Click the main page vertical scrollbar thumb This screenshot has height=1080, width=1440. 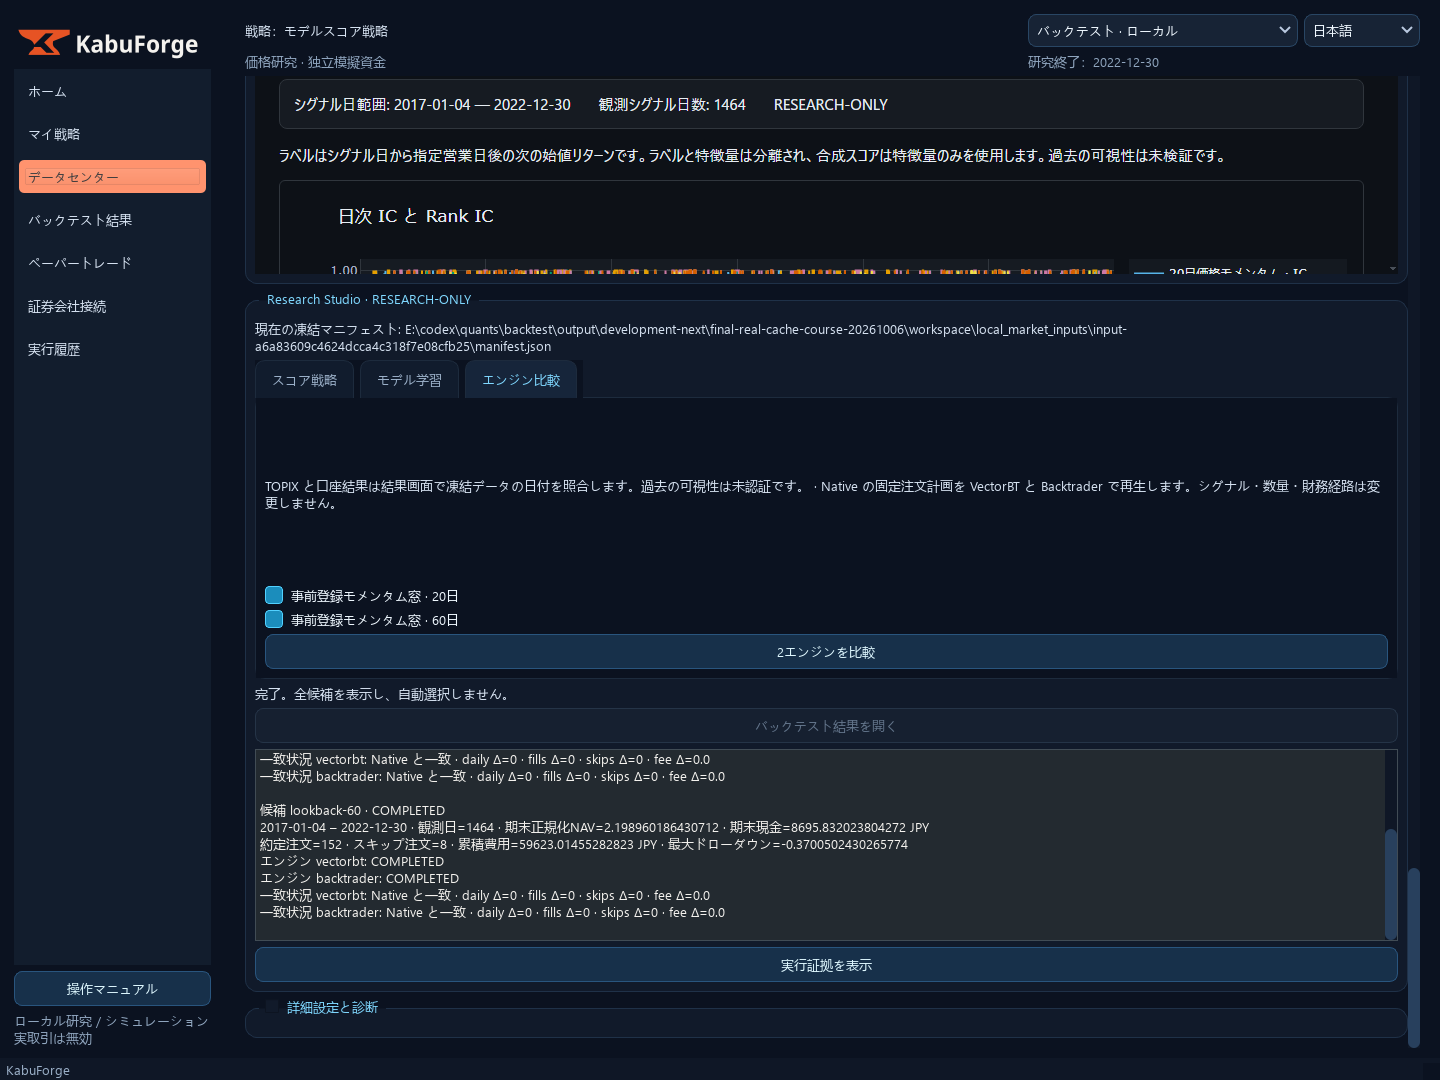(1414, 957)
